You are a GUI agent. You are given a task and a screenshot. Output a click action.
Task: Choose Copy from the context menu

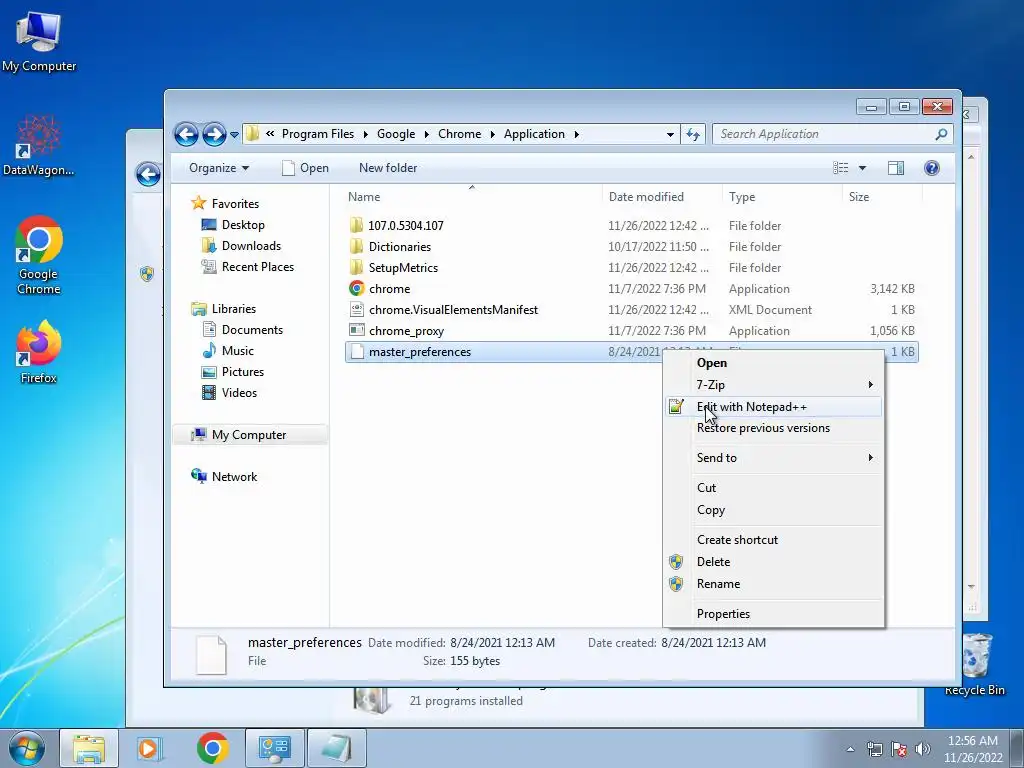click(773, 510)
